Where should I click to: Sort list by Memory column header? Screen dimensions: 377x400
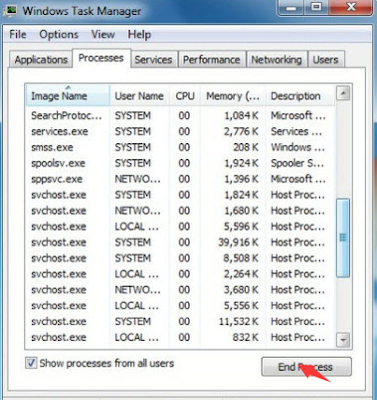(233, 96)
